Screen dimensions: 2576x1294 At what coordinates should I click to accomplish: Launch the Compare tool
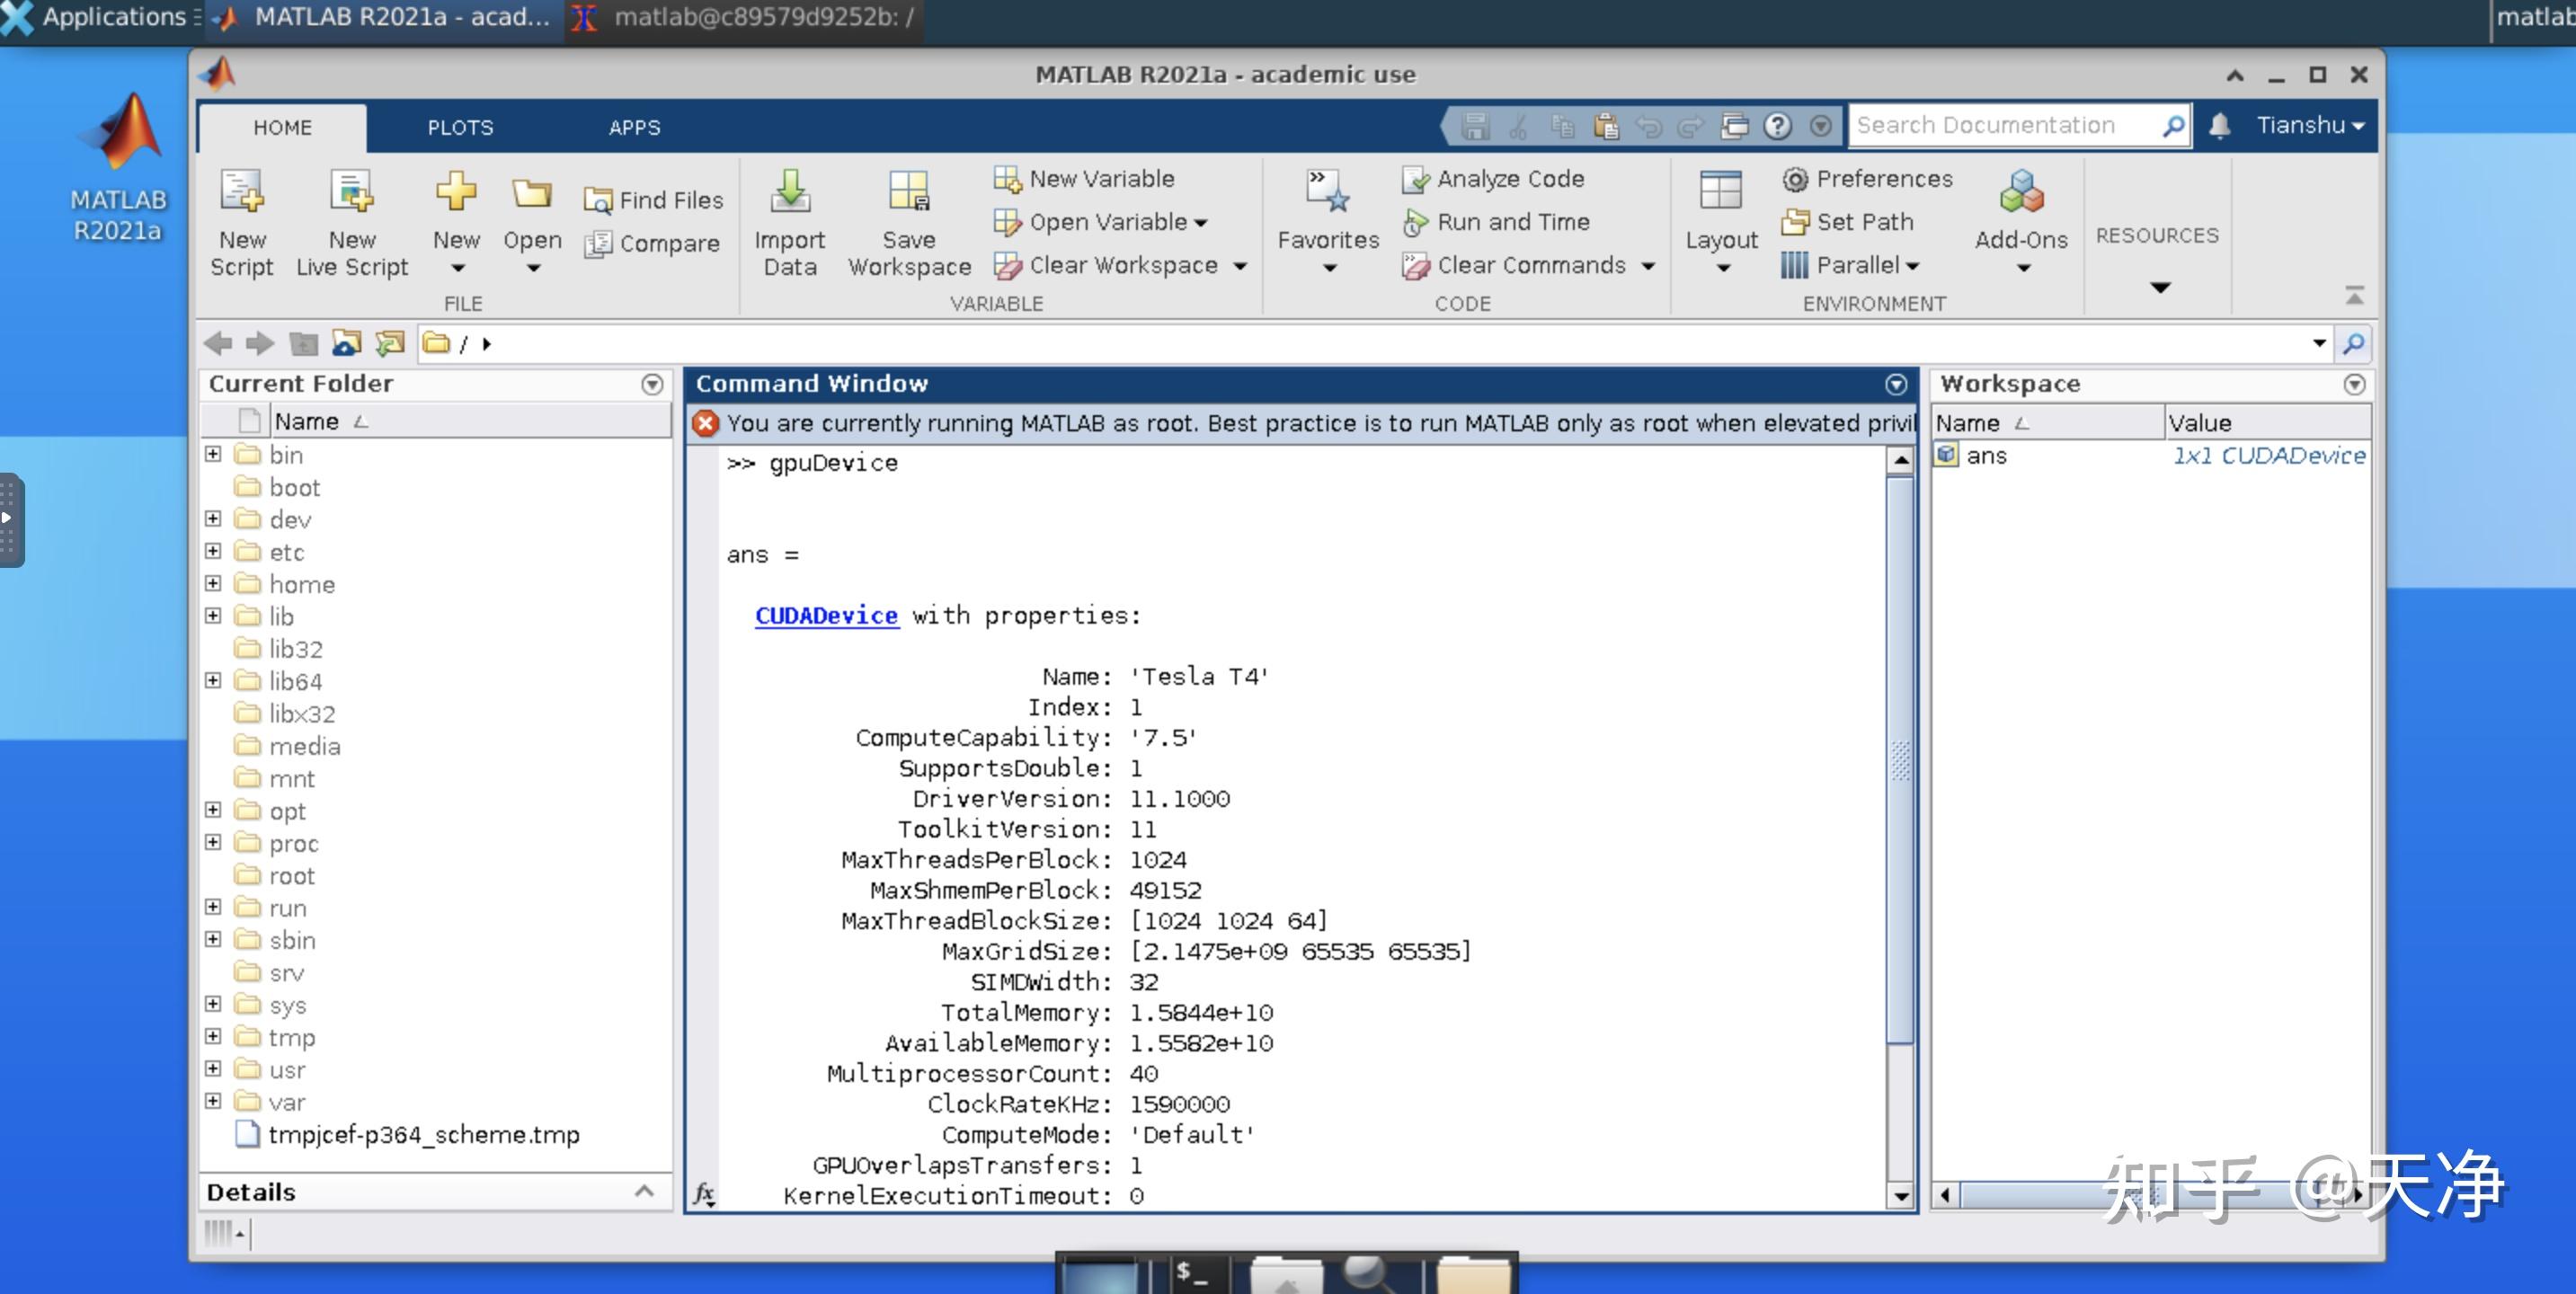[x=652, y=243]
